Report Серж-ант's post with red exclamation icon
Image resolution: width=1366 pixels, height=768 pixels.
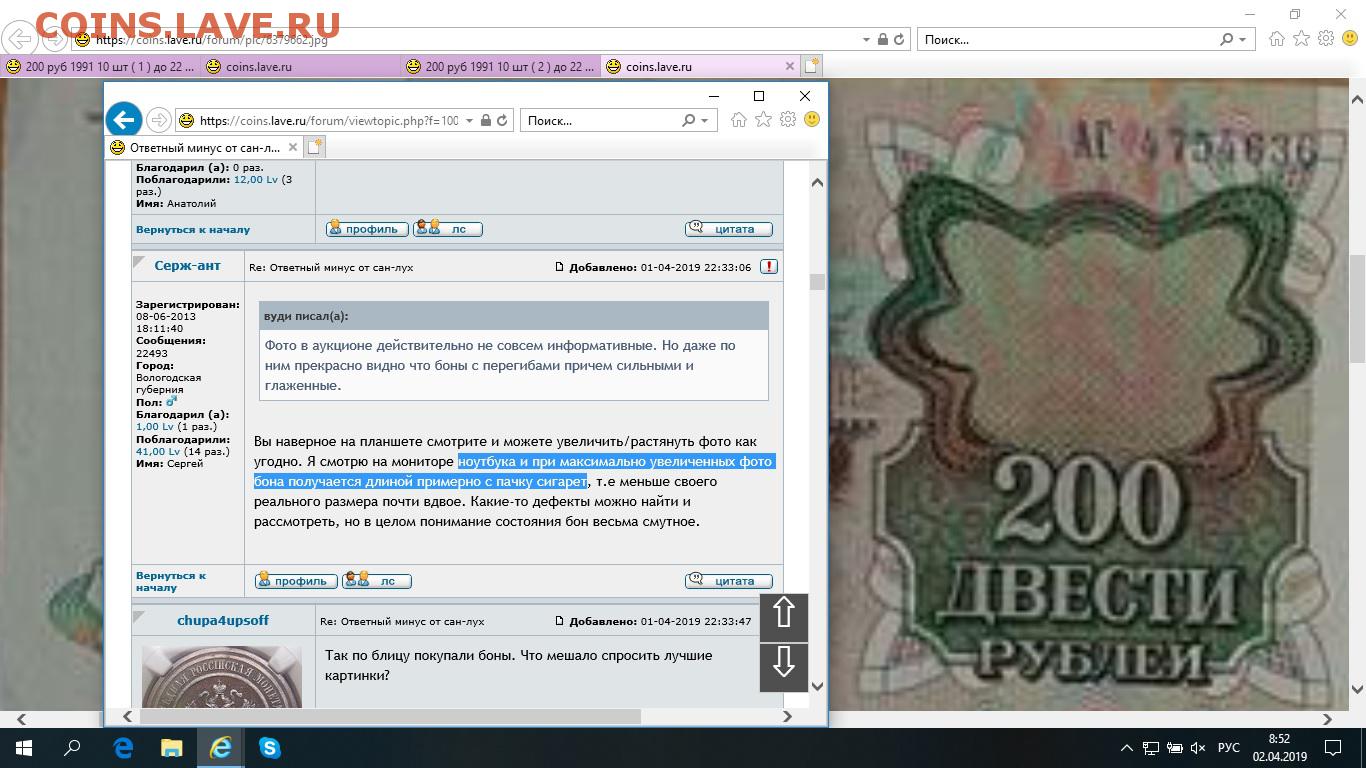pyautogui.click(x=768, y=267)
